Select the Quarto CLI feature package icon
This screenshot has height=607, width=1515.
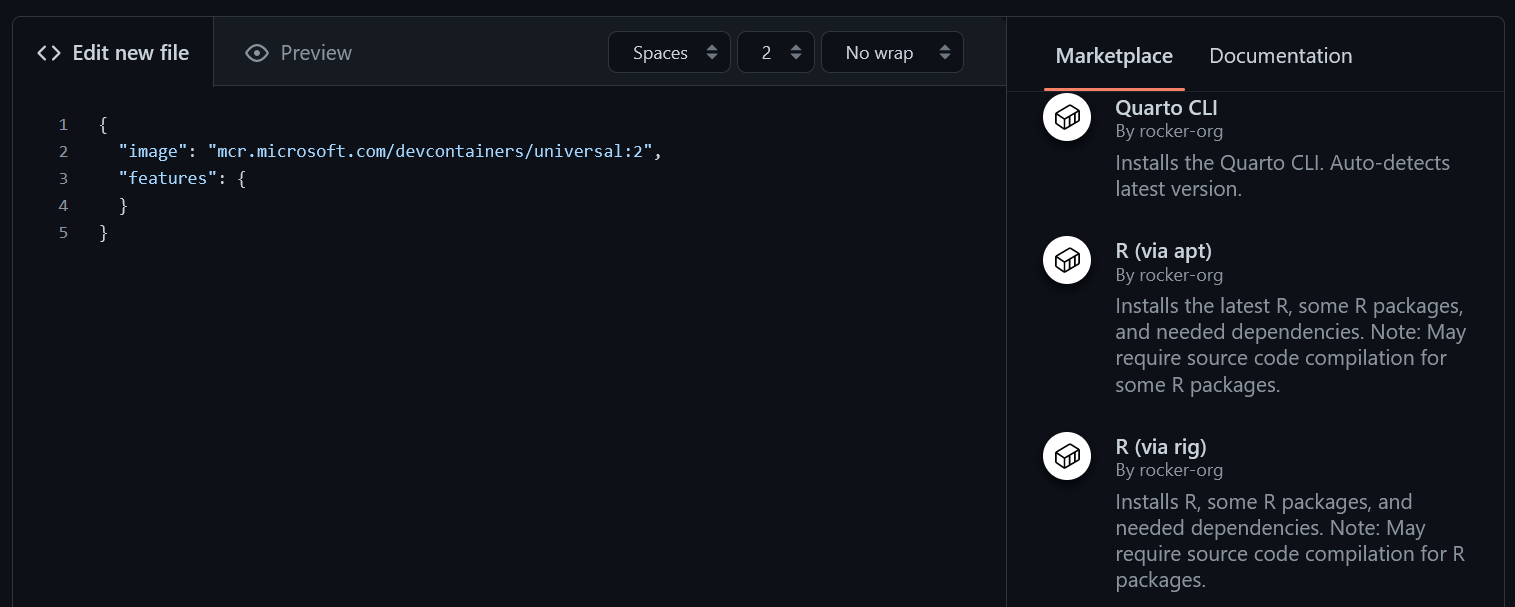(1066, 116)
